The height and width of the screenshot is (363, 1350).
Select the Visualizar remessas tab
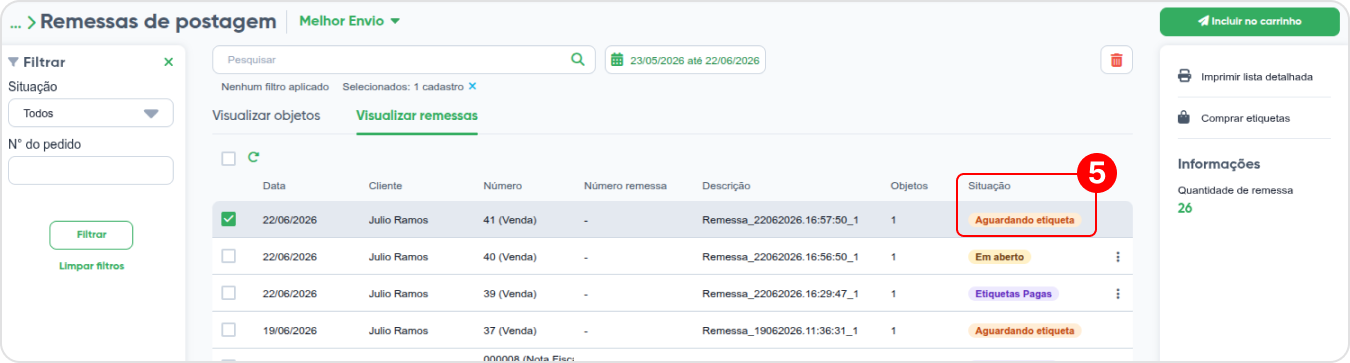point(417,115)
